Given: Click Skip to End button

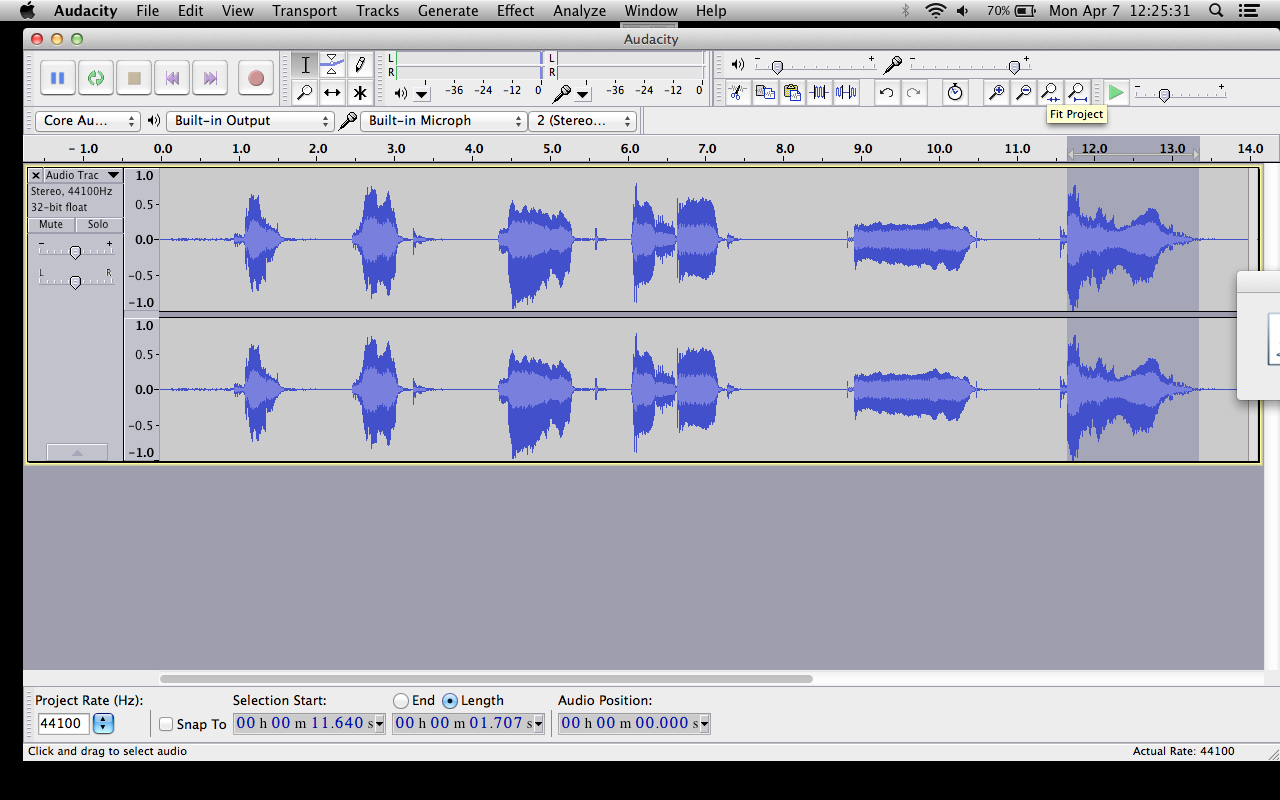Looking at the screenshot, I should click(210, 78).
